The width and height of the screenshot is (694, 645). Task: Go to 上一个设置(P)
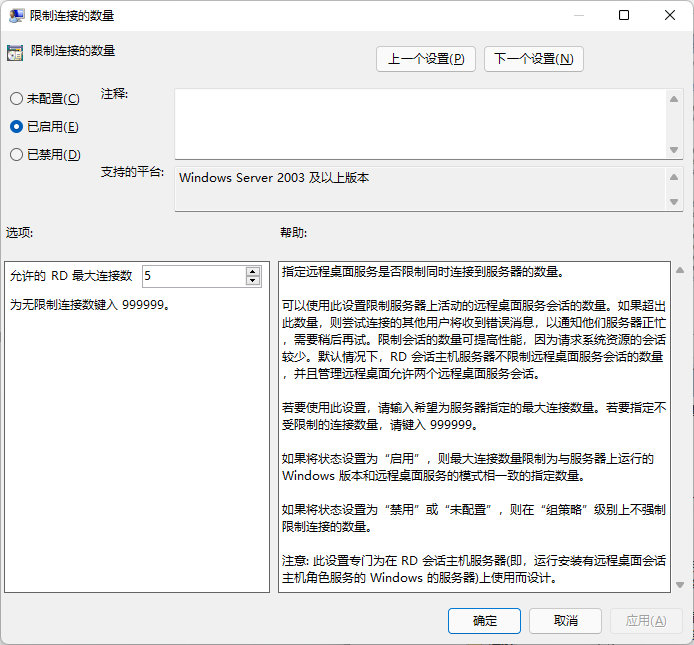[x=426, y=59]
